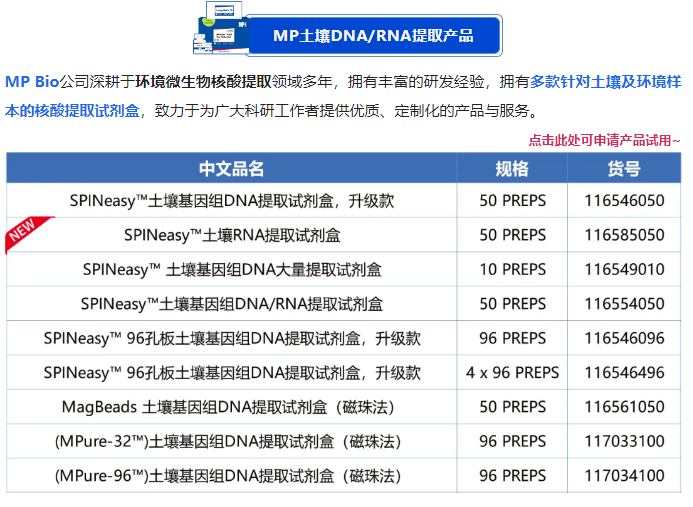Click the (MPure-32) 土壤基因组DNA提取试剂盒 name

click(x=228, y=442)
